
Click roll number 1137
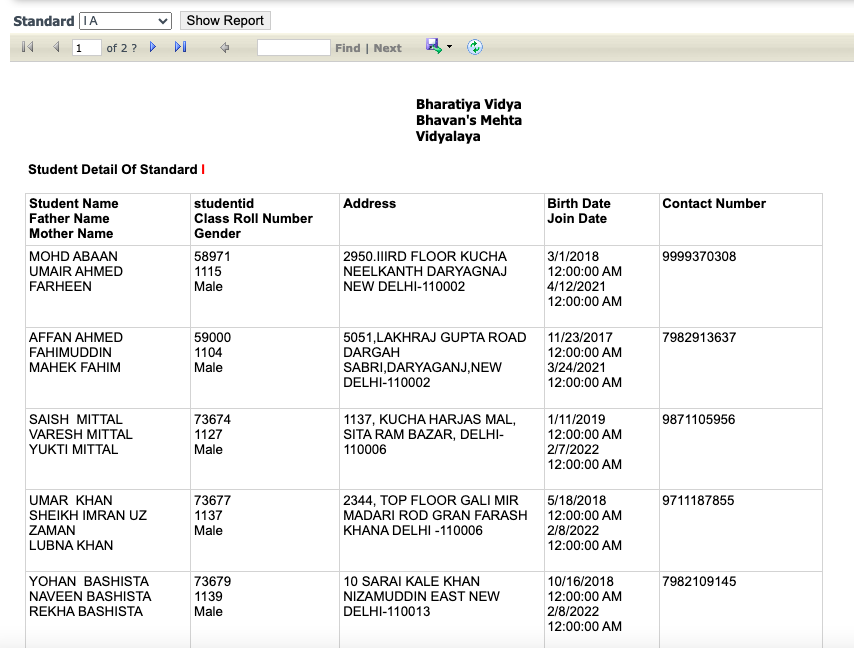tap(208, 516)
